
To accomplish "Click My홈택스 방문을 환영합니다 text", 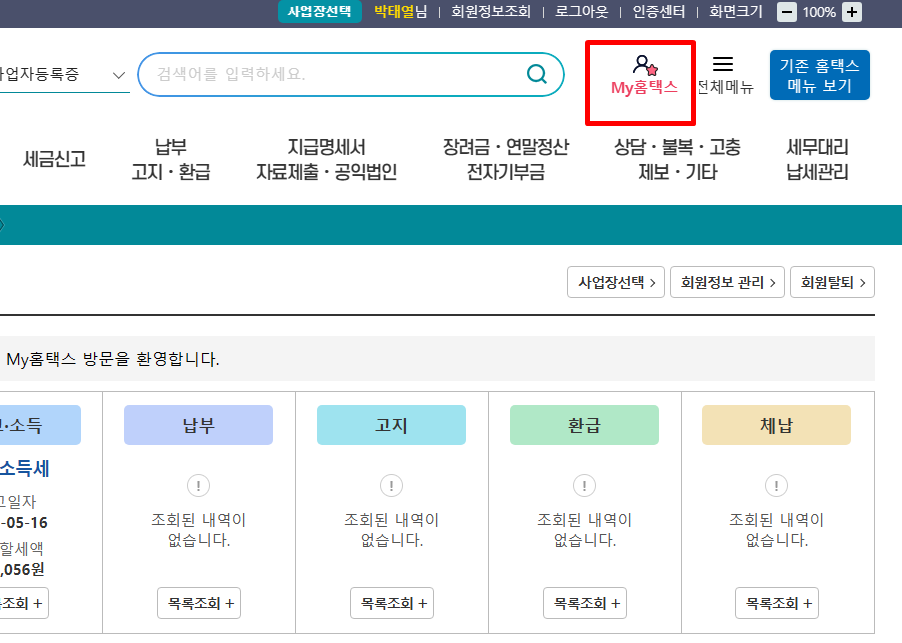I will click(x=113, y=359).
